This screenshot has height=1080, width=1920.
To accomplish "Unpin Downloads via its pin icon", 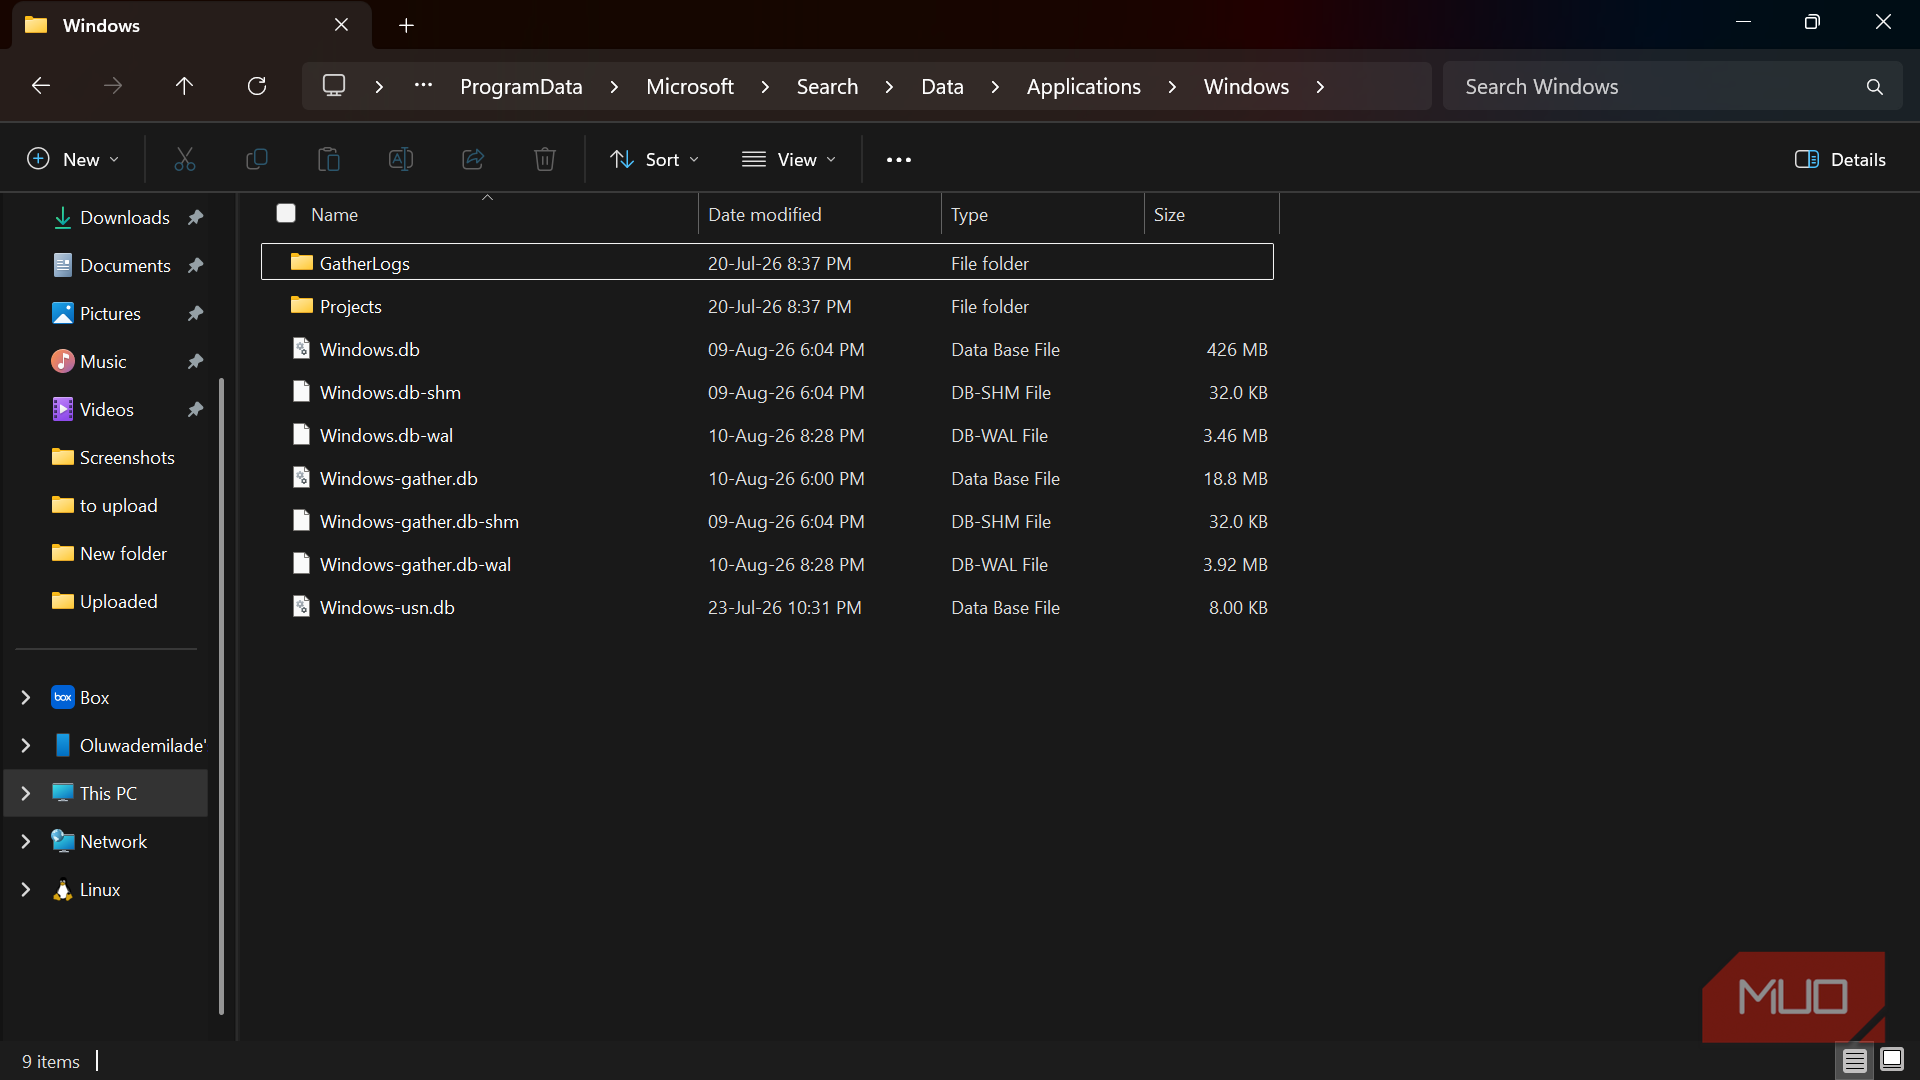I will (x=196, y=217).
